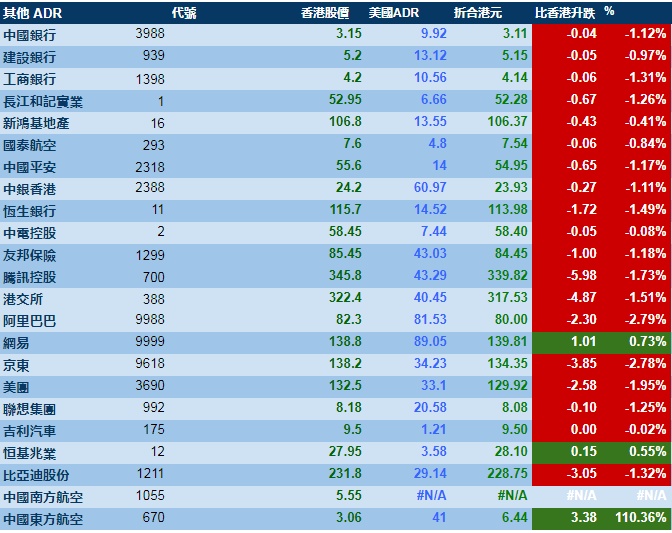Select the 中國南方航空 stock name

(x=43, y=497)
